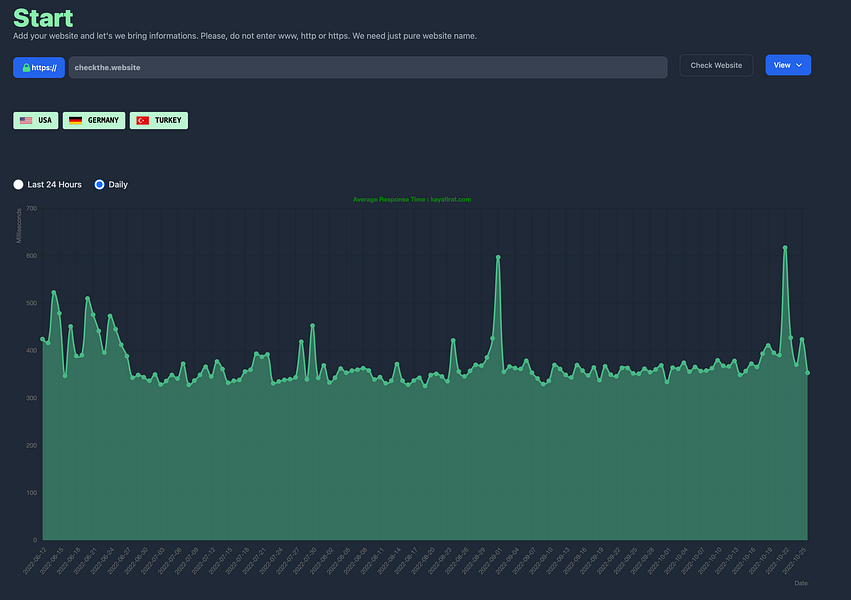Click the last data point of the chart
Screen dimensions: 851x600
pos(808,373)
